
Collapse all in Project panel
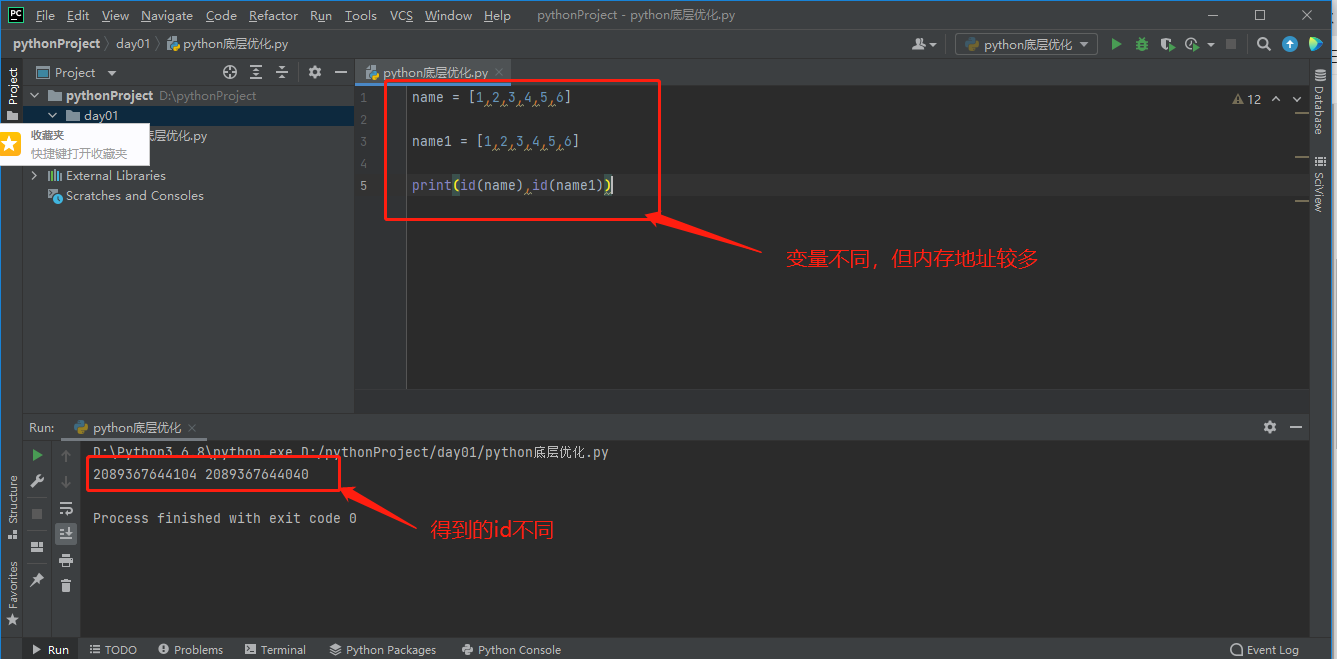point(282,72)
